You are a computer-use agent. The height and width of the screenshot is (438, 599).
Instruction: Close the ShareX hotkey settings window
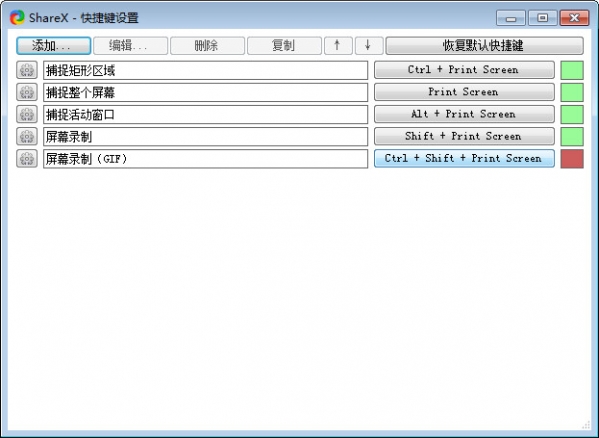(574, 18)
